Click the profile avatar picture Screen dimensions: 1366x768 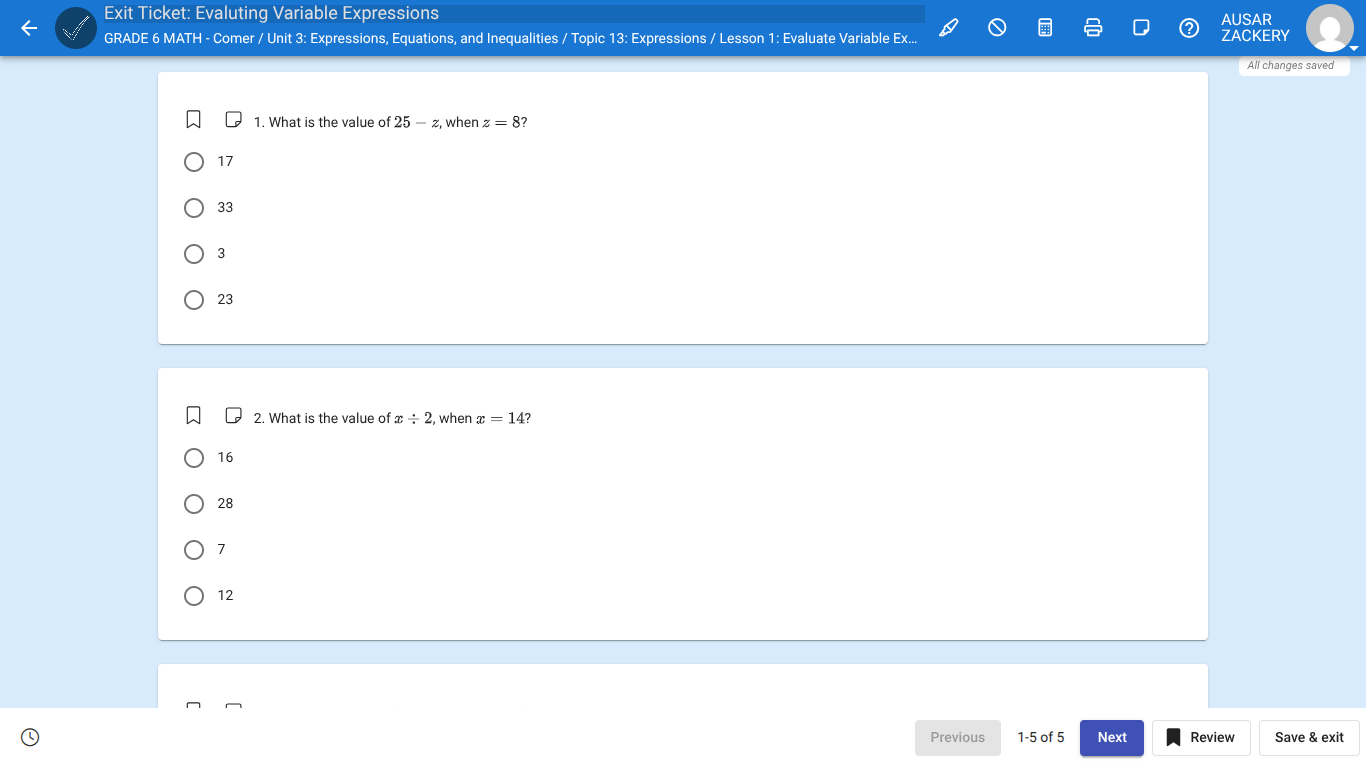pos(1330,28)
